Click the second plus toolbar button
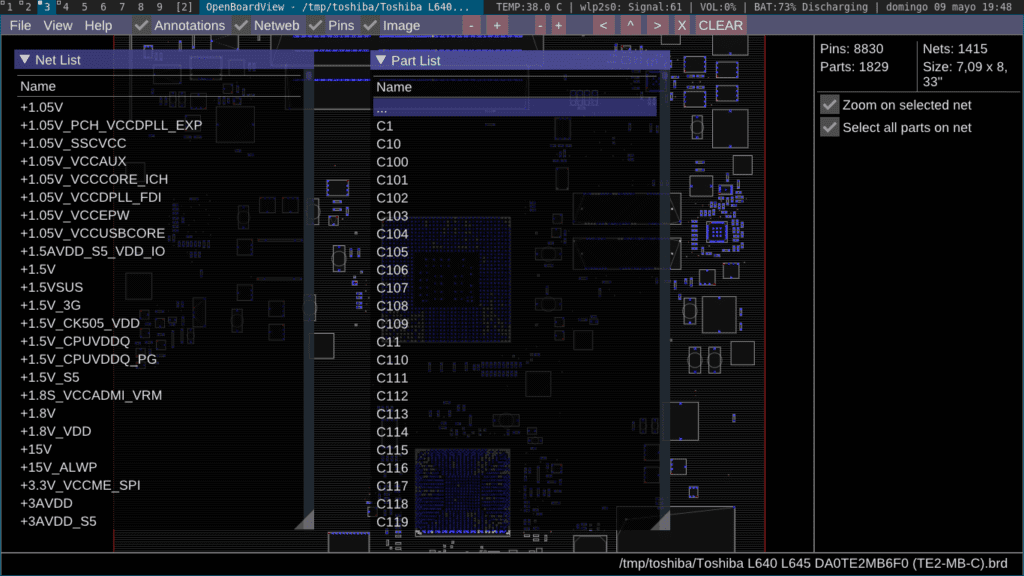Image resolution: width=1024 pixels, height=576 pixels. point(558,25)
